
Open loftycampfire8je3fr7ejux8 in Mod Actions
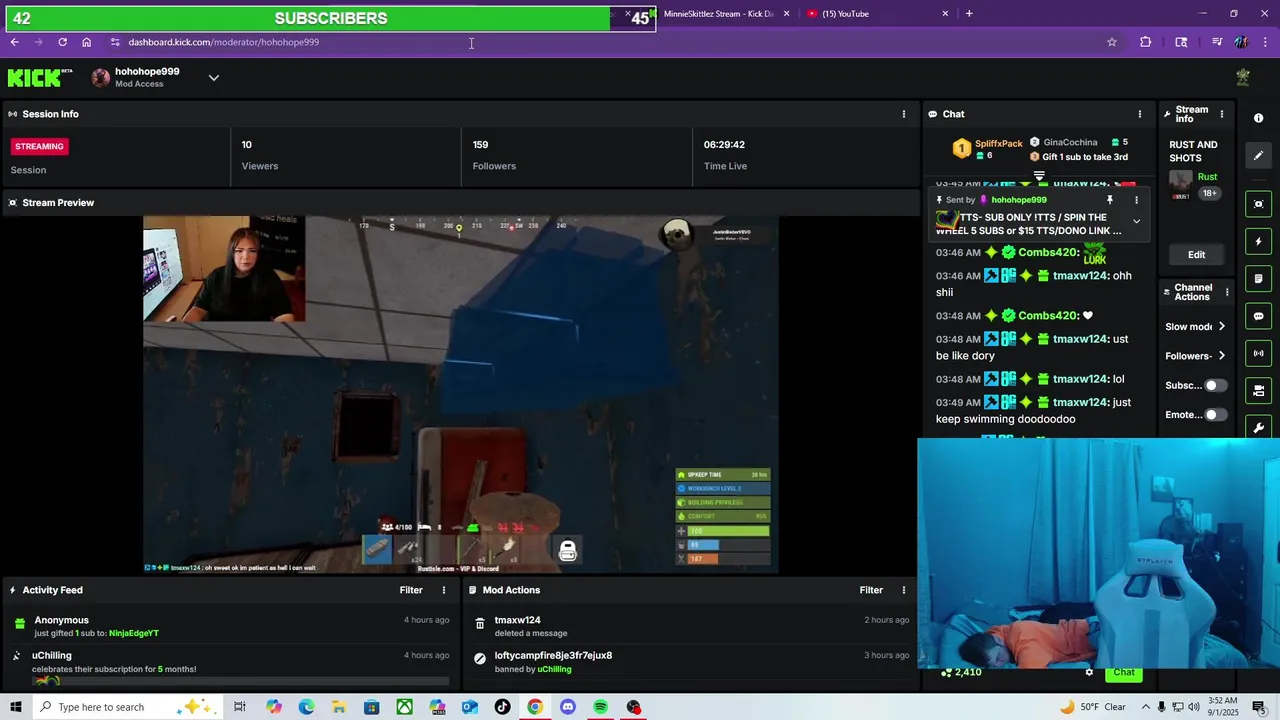tap(553, 656)
